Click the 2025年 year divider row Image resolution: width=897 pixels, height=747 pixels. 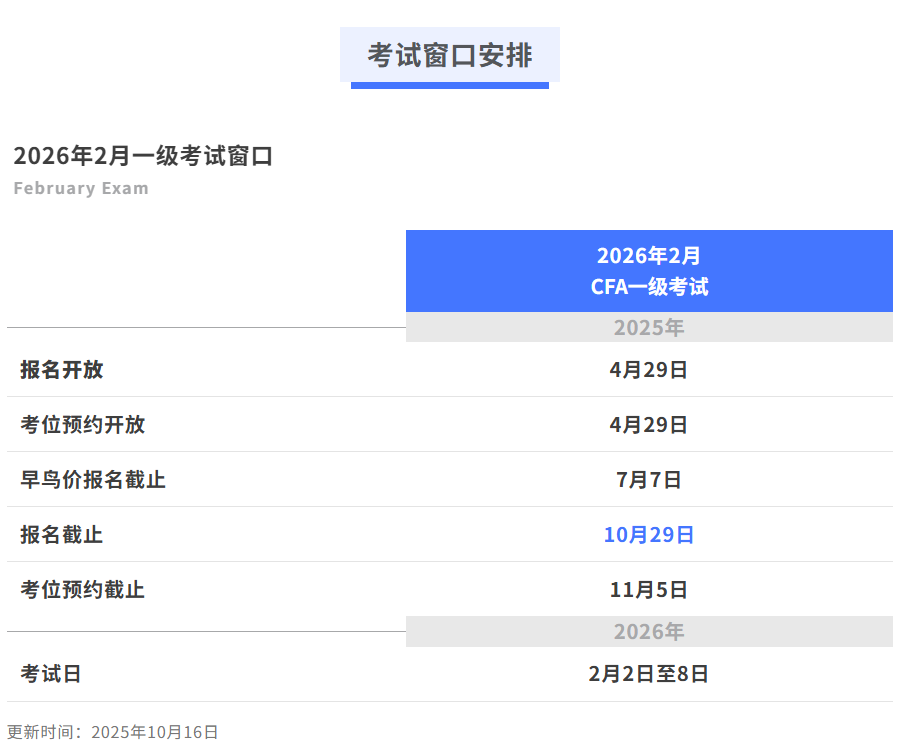[x=649, y=327]
